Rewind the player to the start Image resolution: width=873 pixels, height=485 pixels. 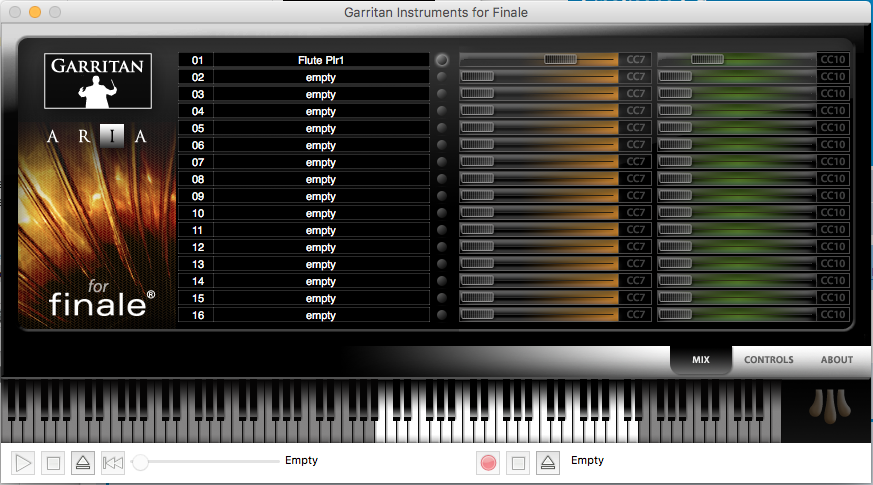[113, 463]
